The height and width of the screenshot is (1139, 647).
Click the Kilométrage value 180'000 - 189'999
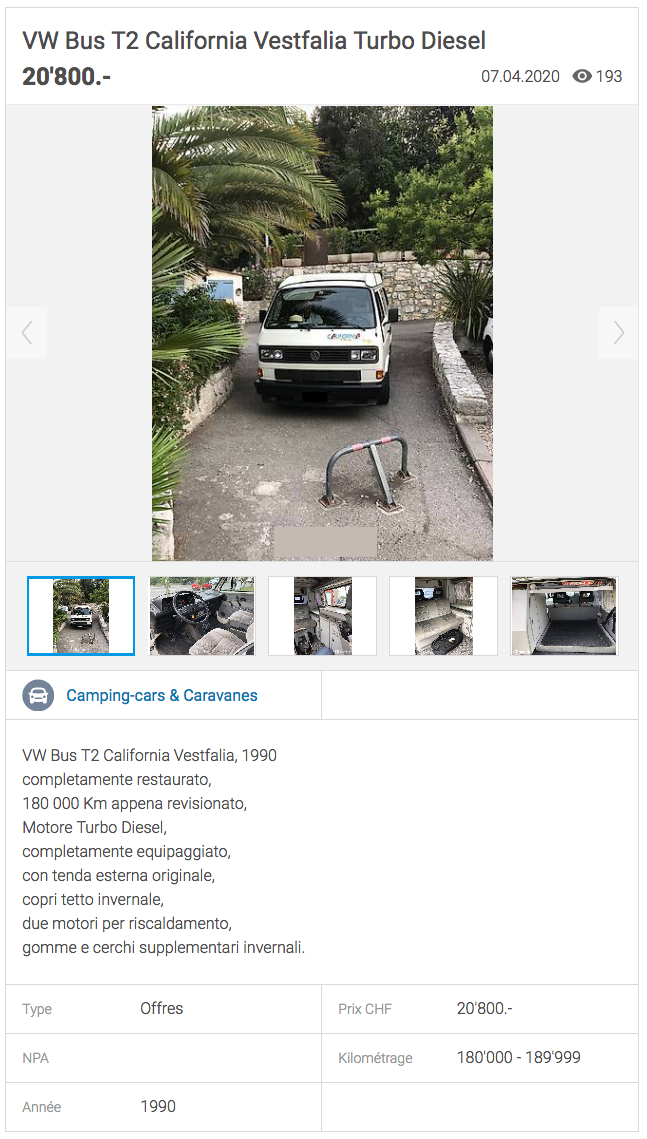point(518,1058)
